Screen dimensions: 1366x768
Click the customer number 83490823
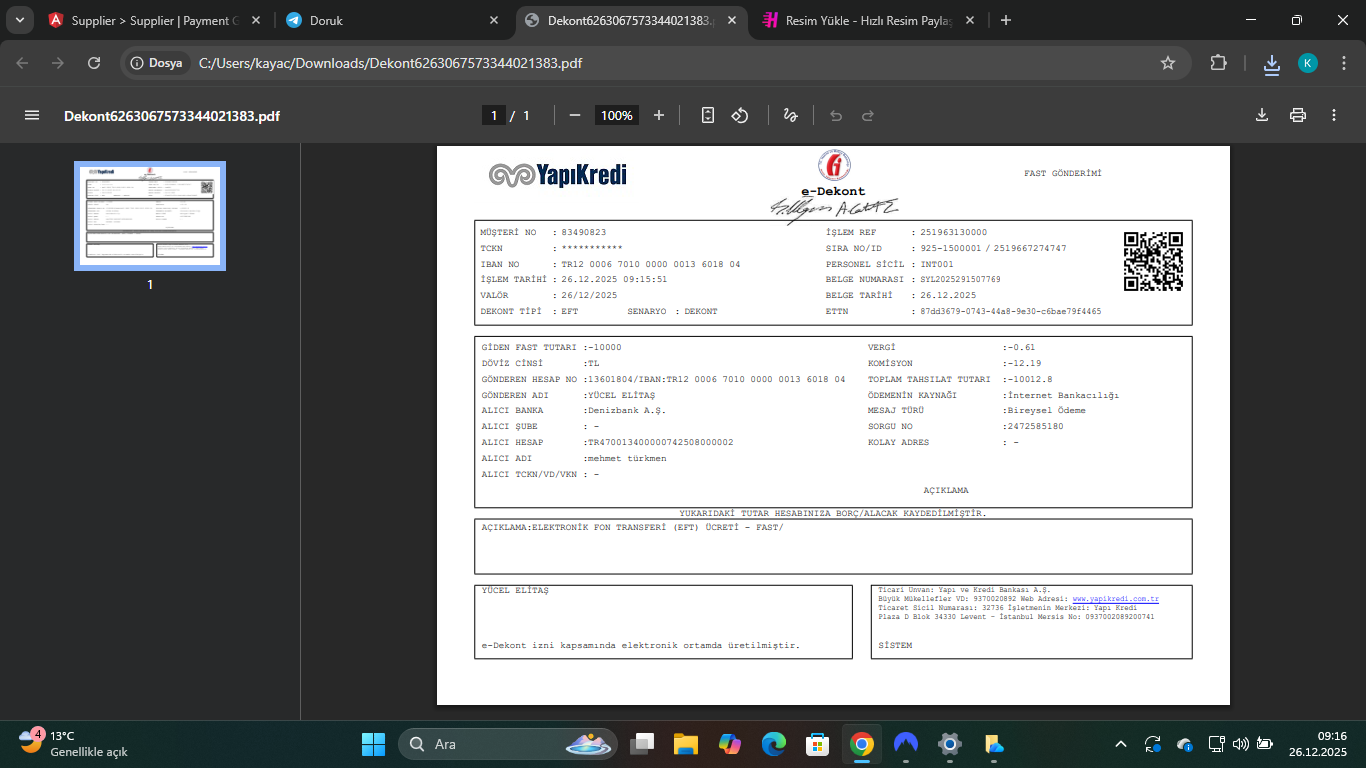point(584,232)
